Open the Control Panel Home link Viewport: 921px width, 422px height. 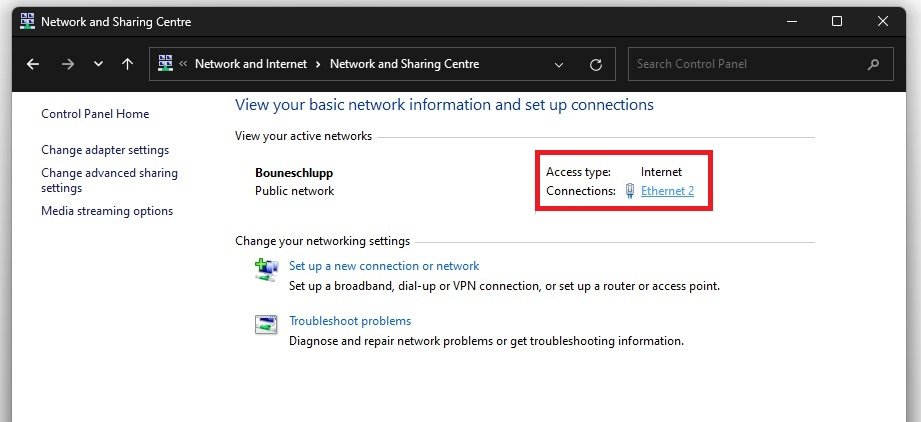click(x=95, y=114)
